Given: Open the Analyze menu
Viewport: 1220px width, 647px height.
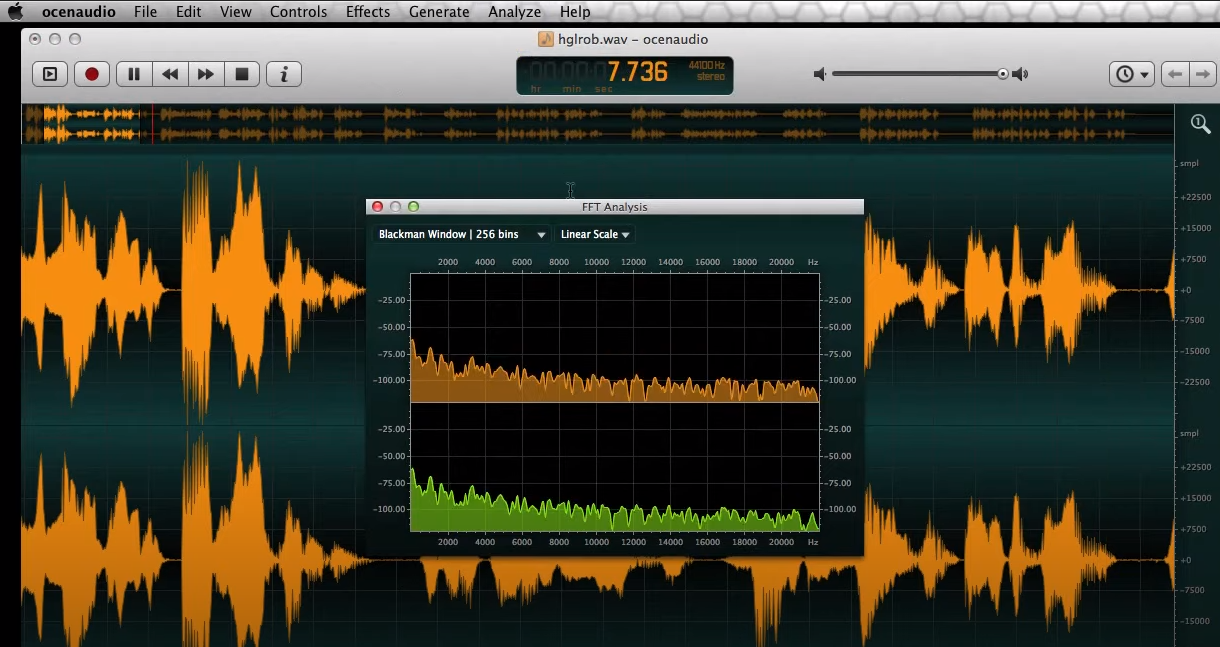Looking at the screenshot, I should (x=514, y=11).
